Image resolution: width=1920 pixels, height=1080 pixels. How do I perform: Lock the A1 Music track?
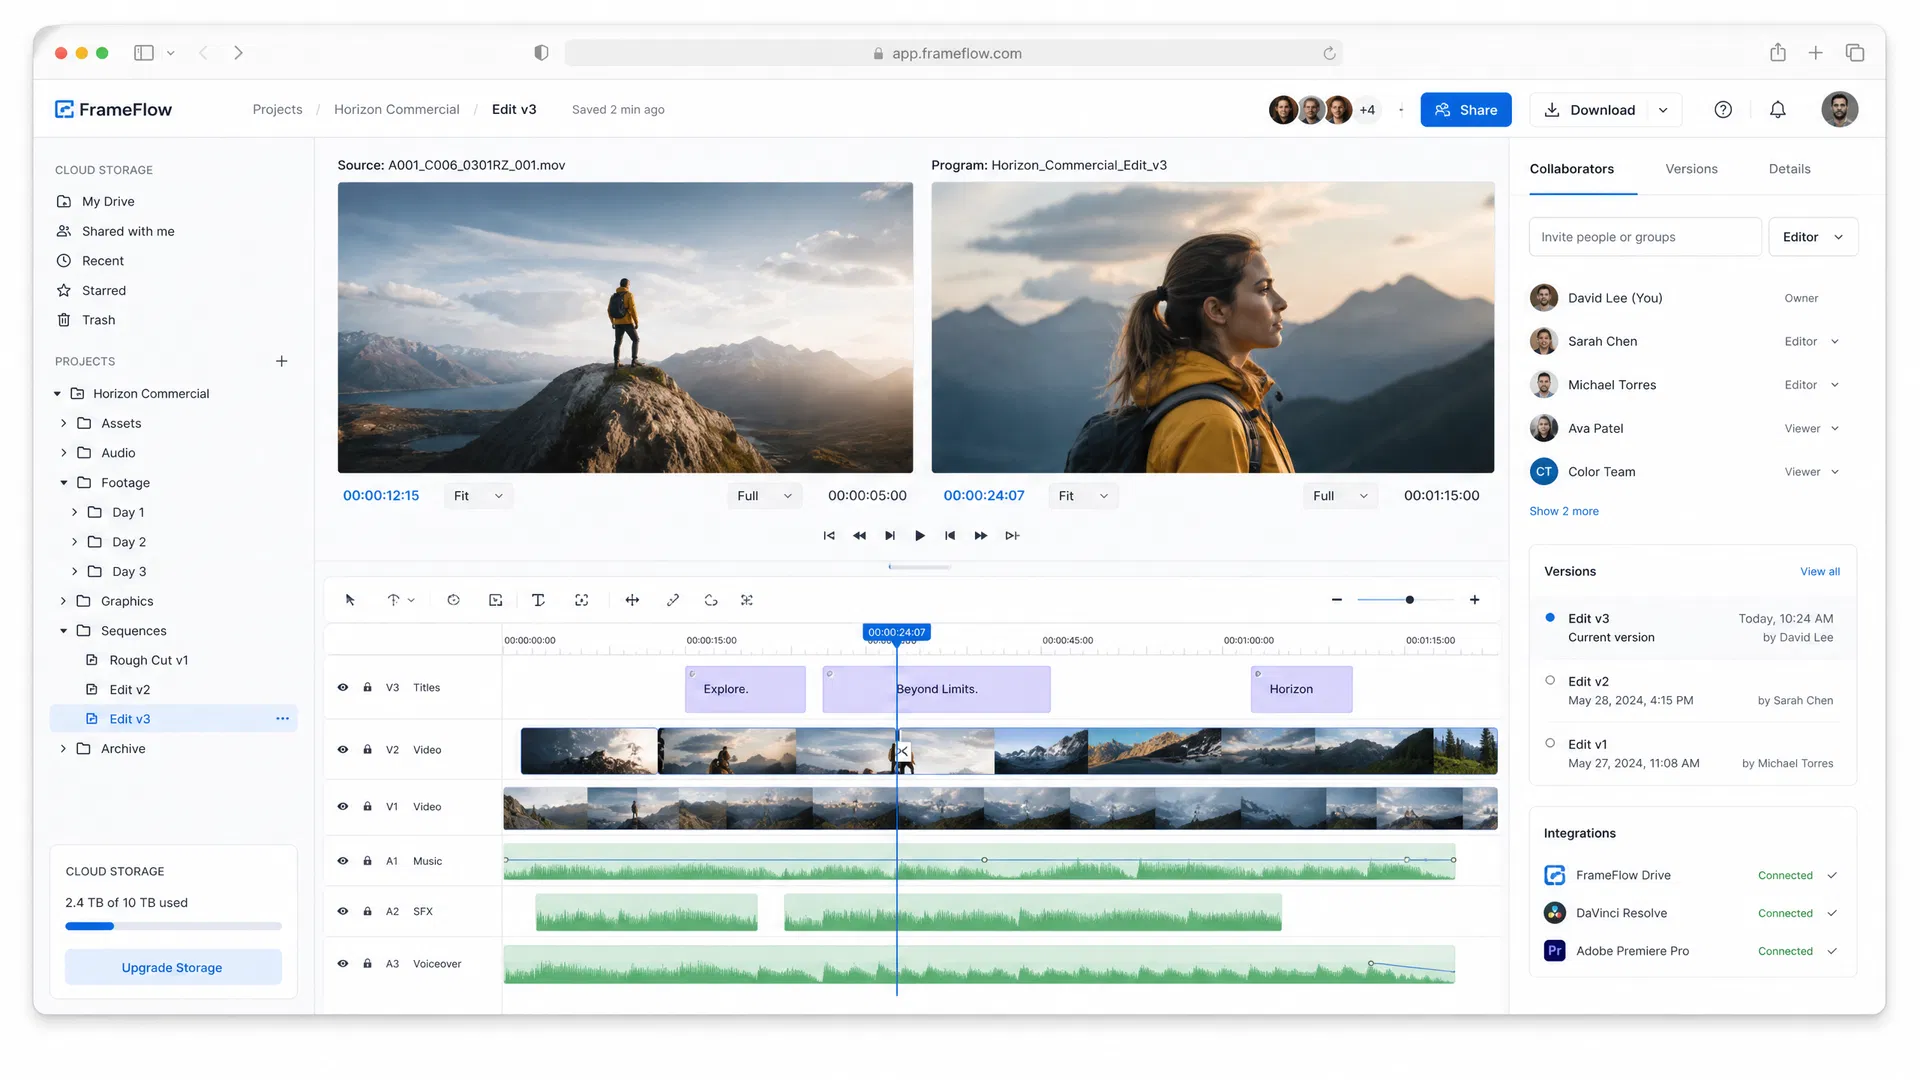click(x=367, y=861)
